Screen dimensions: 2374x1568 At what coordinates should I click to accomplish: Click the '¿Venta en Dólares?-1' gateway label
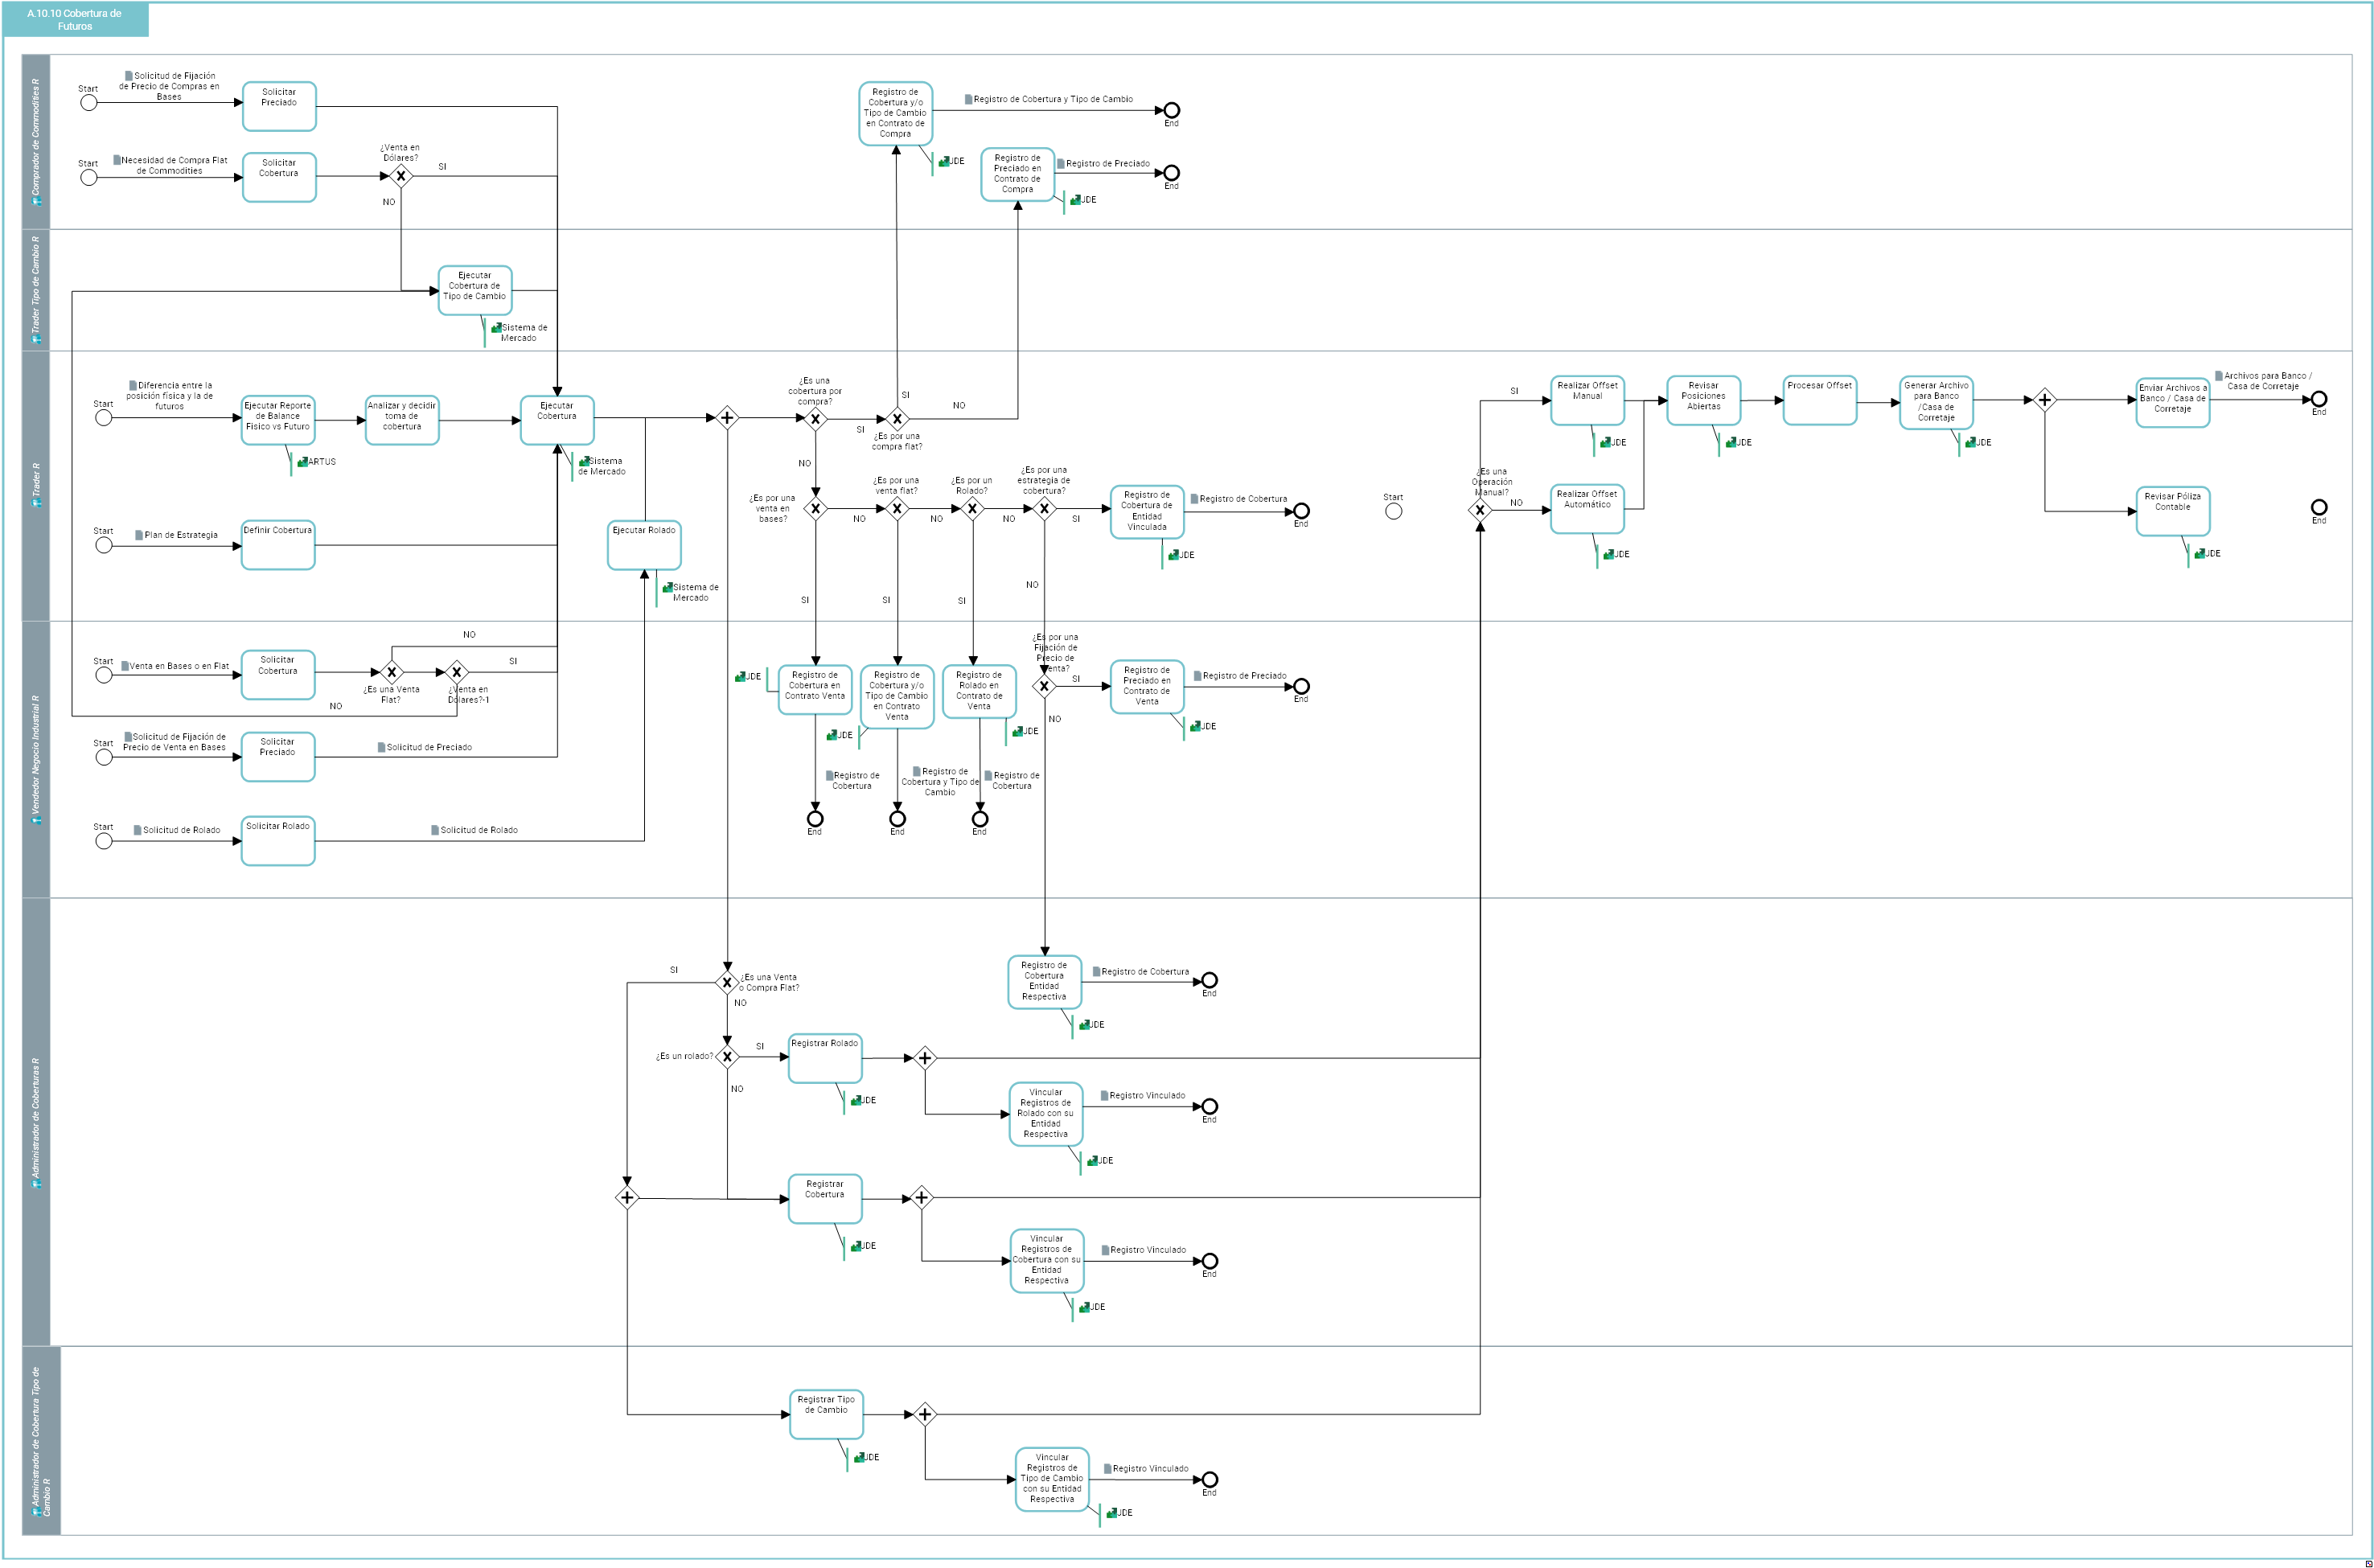469,695
